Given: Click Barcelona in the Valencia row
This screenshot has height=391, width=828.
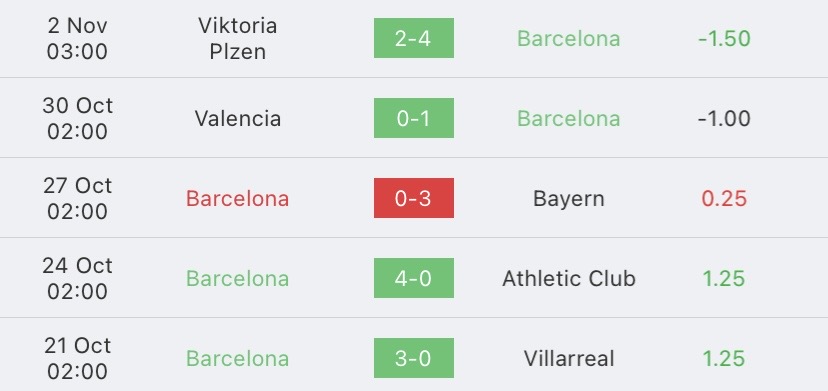Looking at the screenshot, I should [569, 118].
